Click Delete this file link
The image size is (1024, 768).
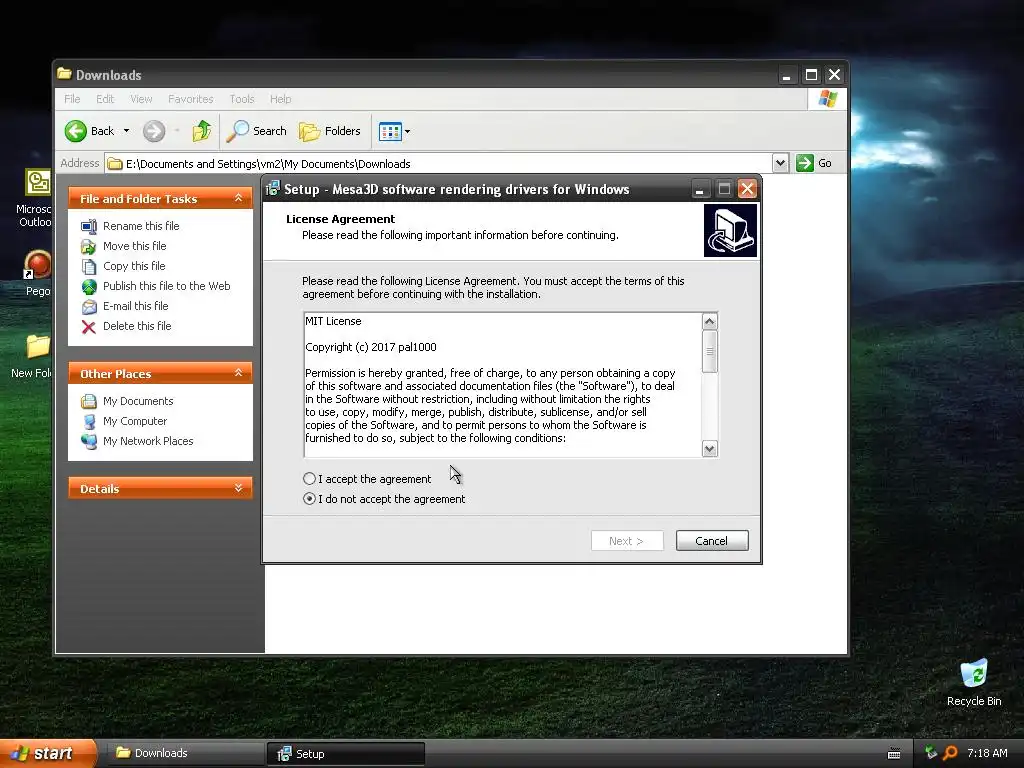point(136,326)
